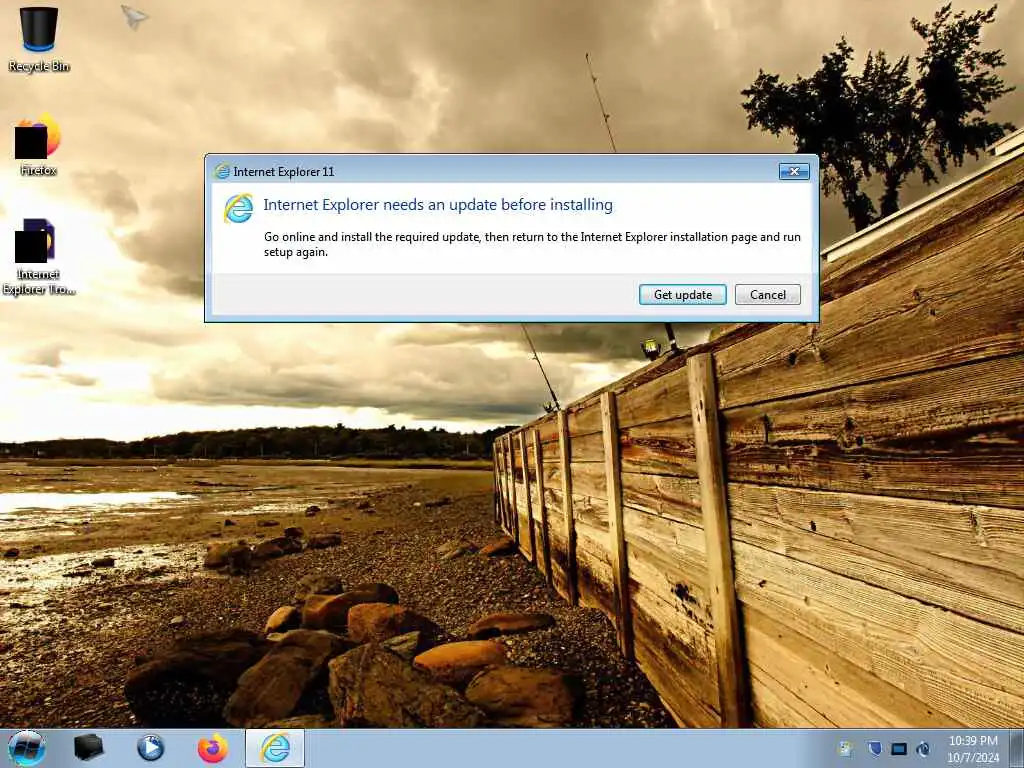The image size is (1024, 768).
Task: Launch Windows Media Player from taskbar
Action: point(150,748)
